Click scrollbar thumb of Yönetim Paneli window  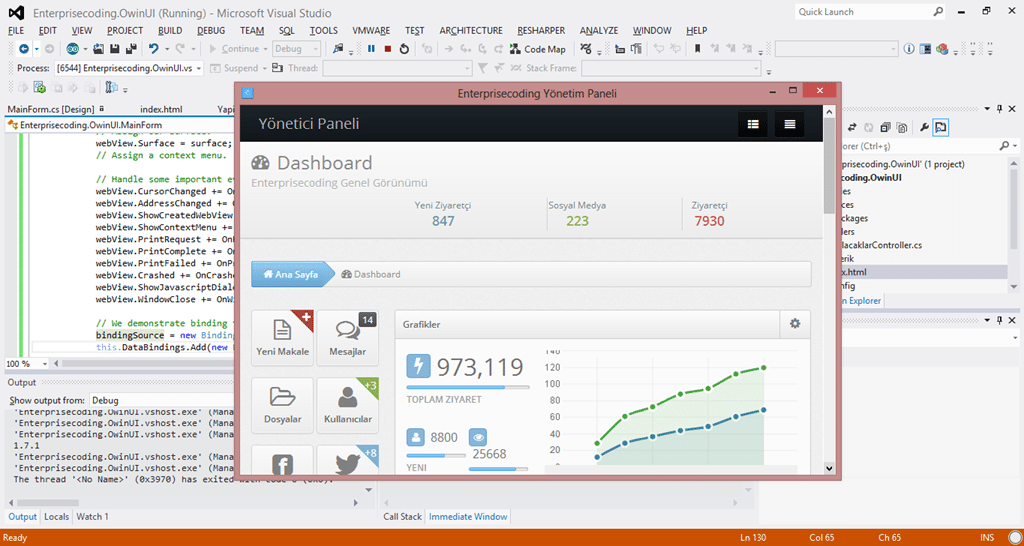point(829,165)
